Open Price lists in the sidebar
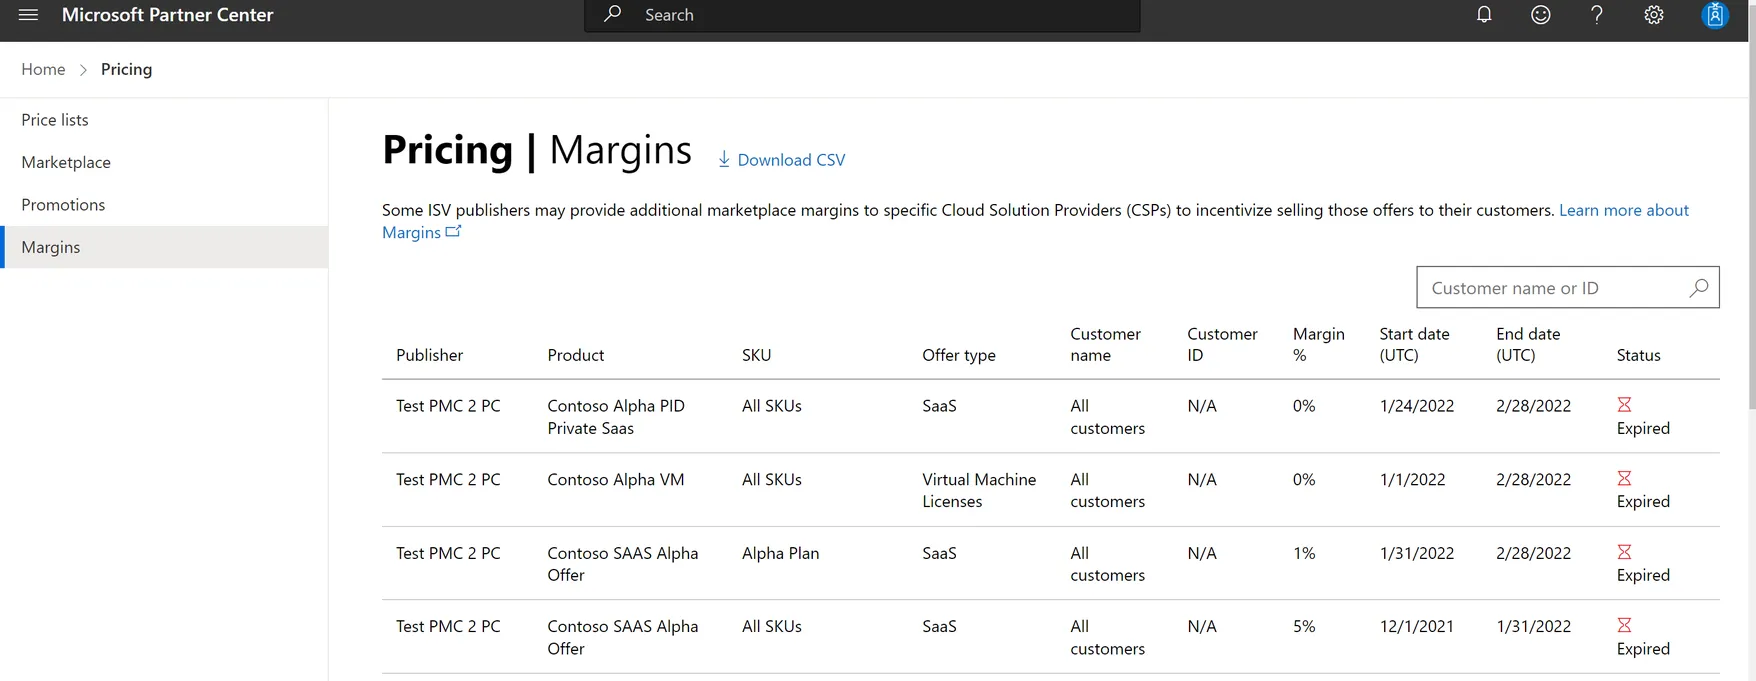The width and height of the screenshot is (1756, 681). tap(164, 120)
